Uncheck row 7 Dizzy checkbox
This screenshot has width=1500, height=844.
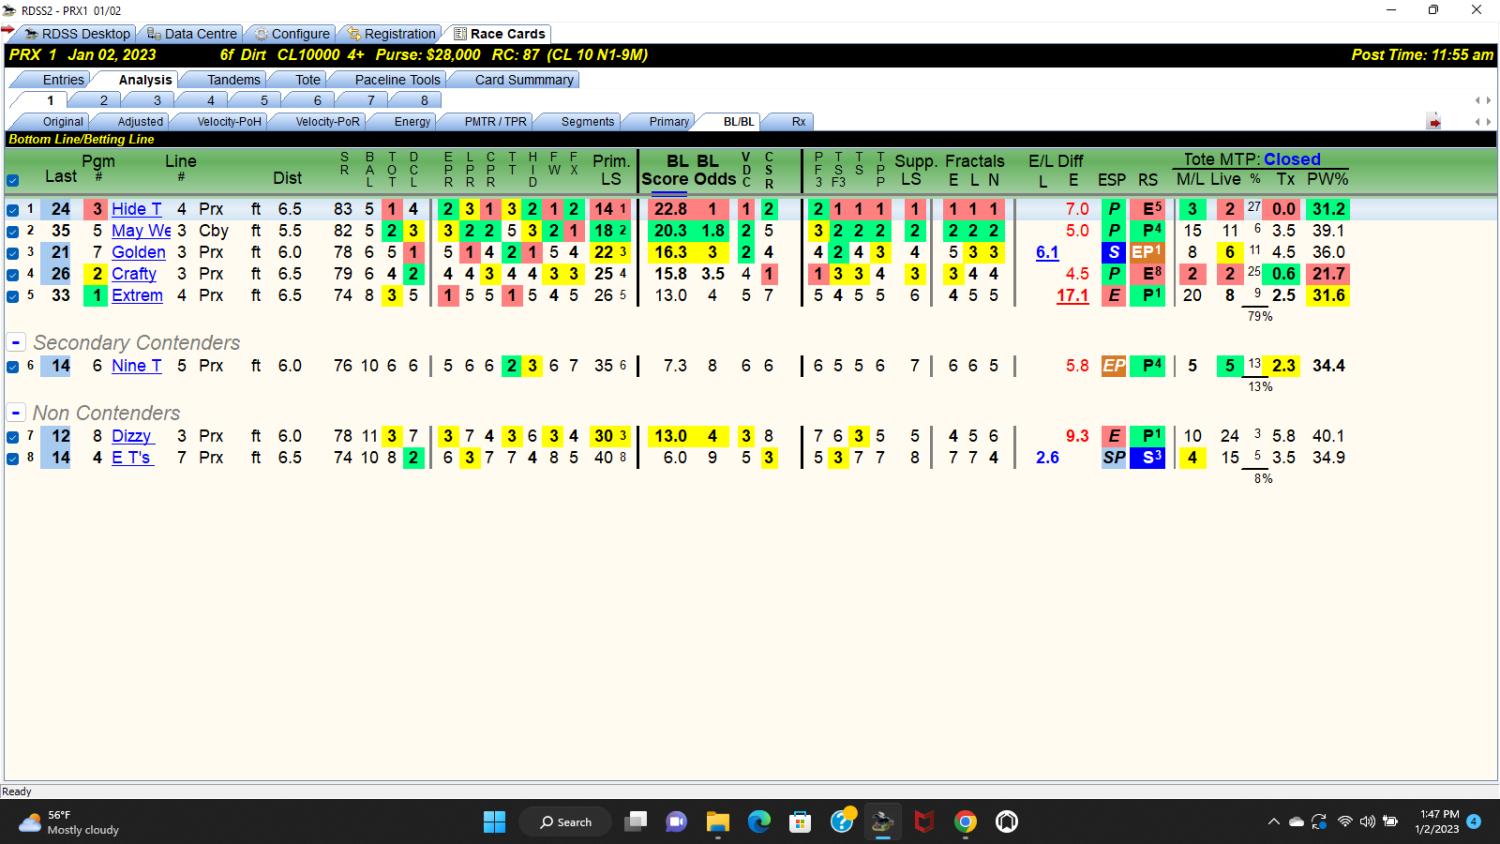[13, 437]
